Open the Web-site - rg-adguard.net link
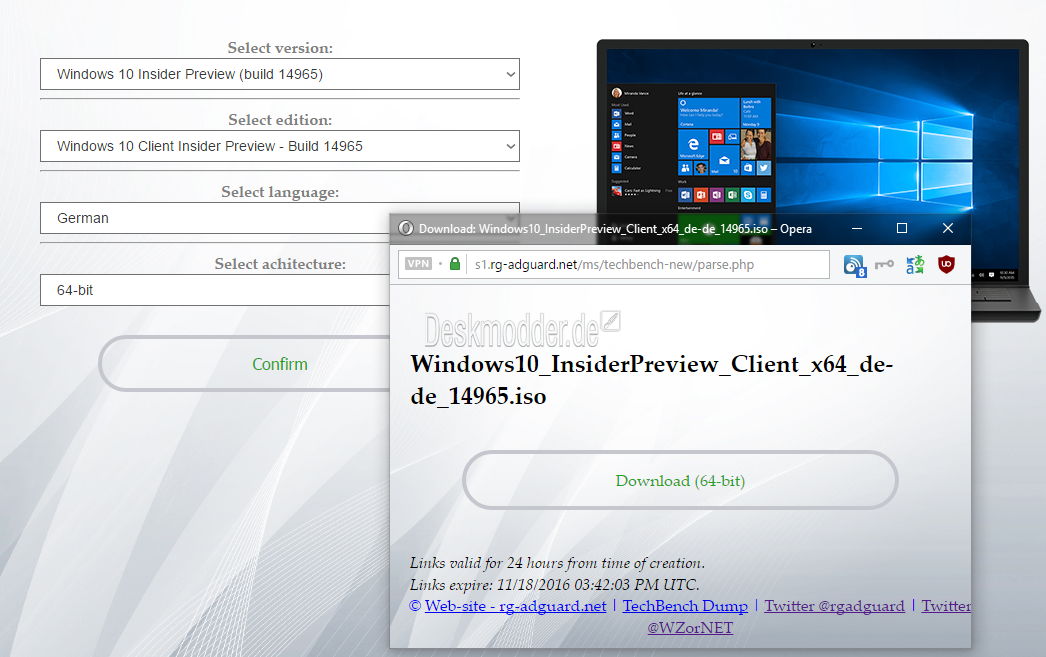 pos(515,606)
